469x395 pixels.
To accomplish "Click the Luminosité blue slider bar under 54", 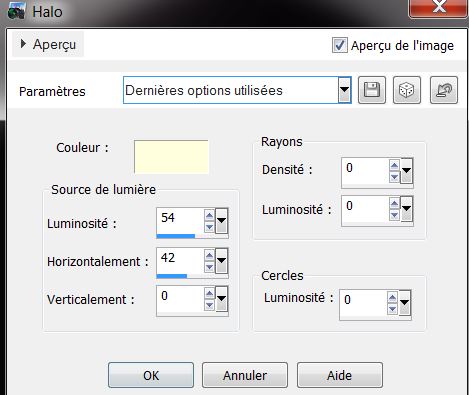I will 176,236.
